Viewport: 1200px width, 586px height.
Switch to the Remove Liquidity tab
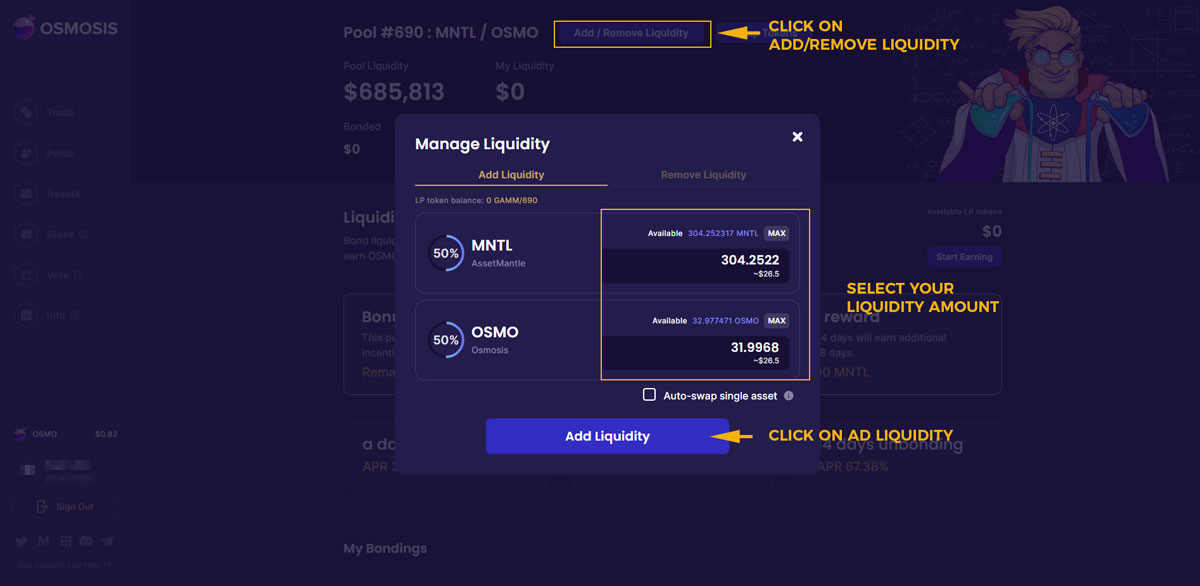(703, 175)
